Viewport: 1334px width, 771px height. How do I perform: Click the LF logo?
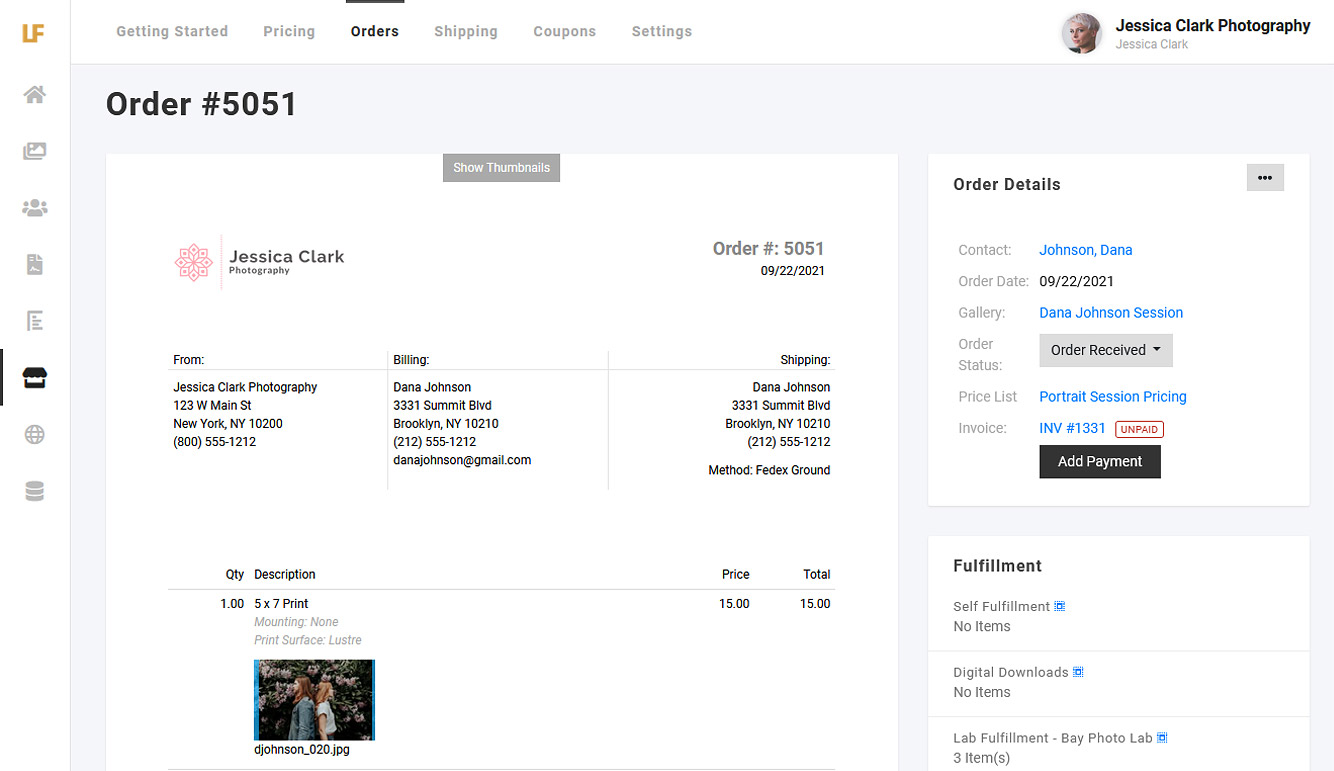(x=33, y=33)
